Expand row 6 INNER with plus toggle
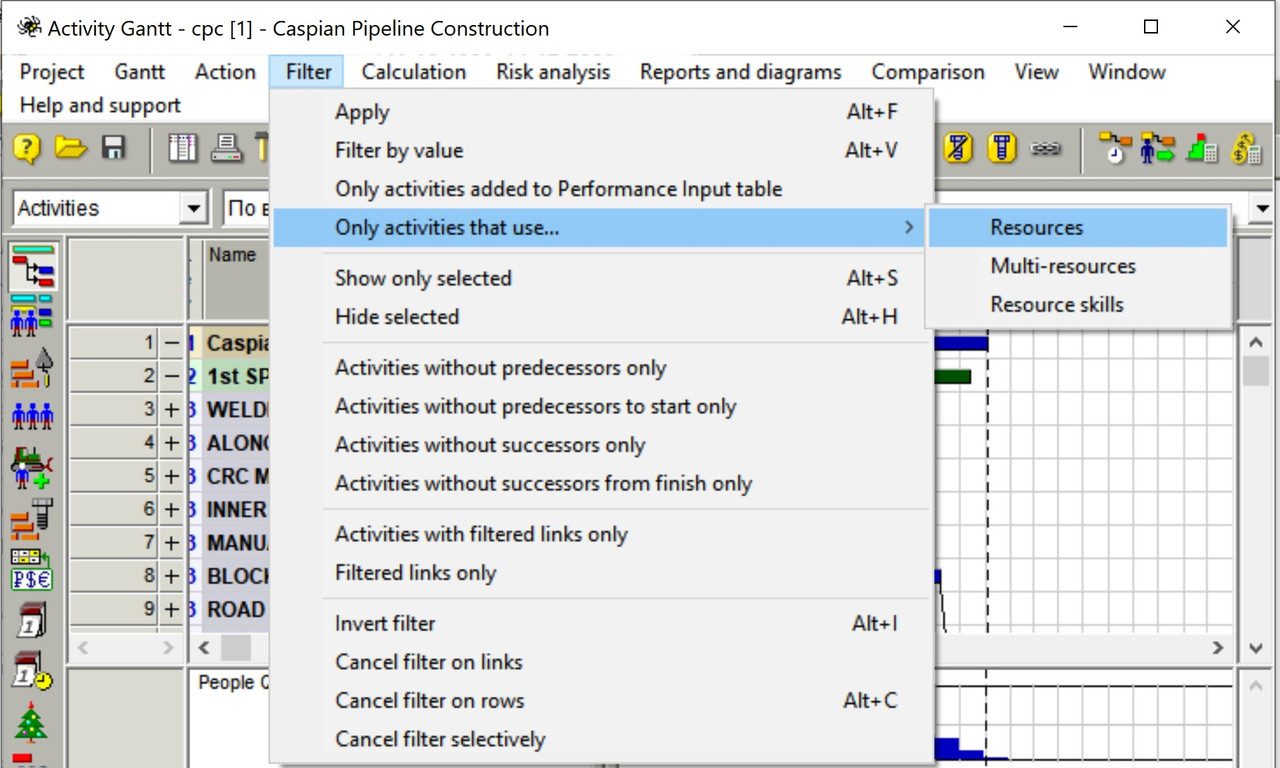Screen dimensions: 1280x768 (172, 509)
